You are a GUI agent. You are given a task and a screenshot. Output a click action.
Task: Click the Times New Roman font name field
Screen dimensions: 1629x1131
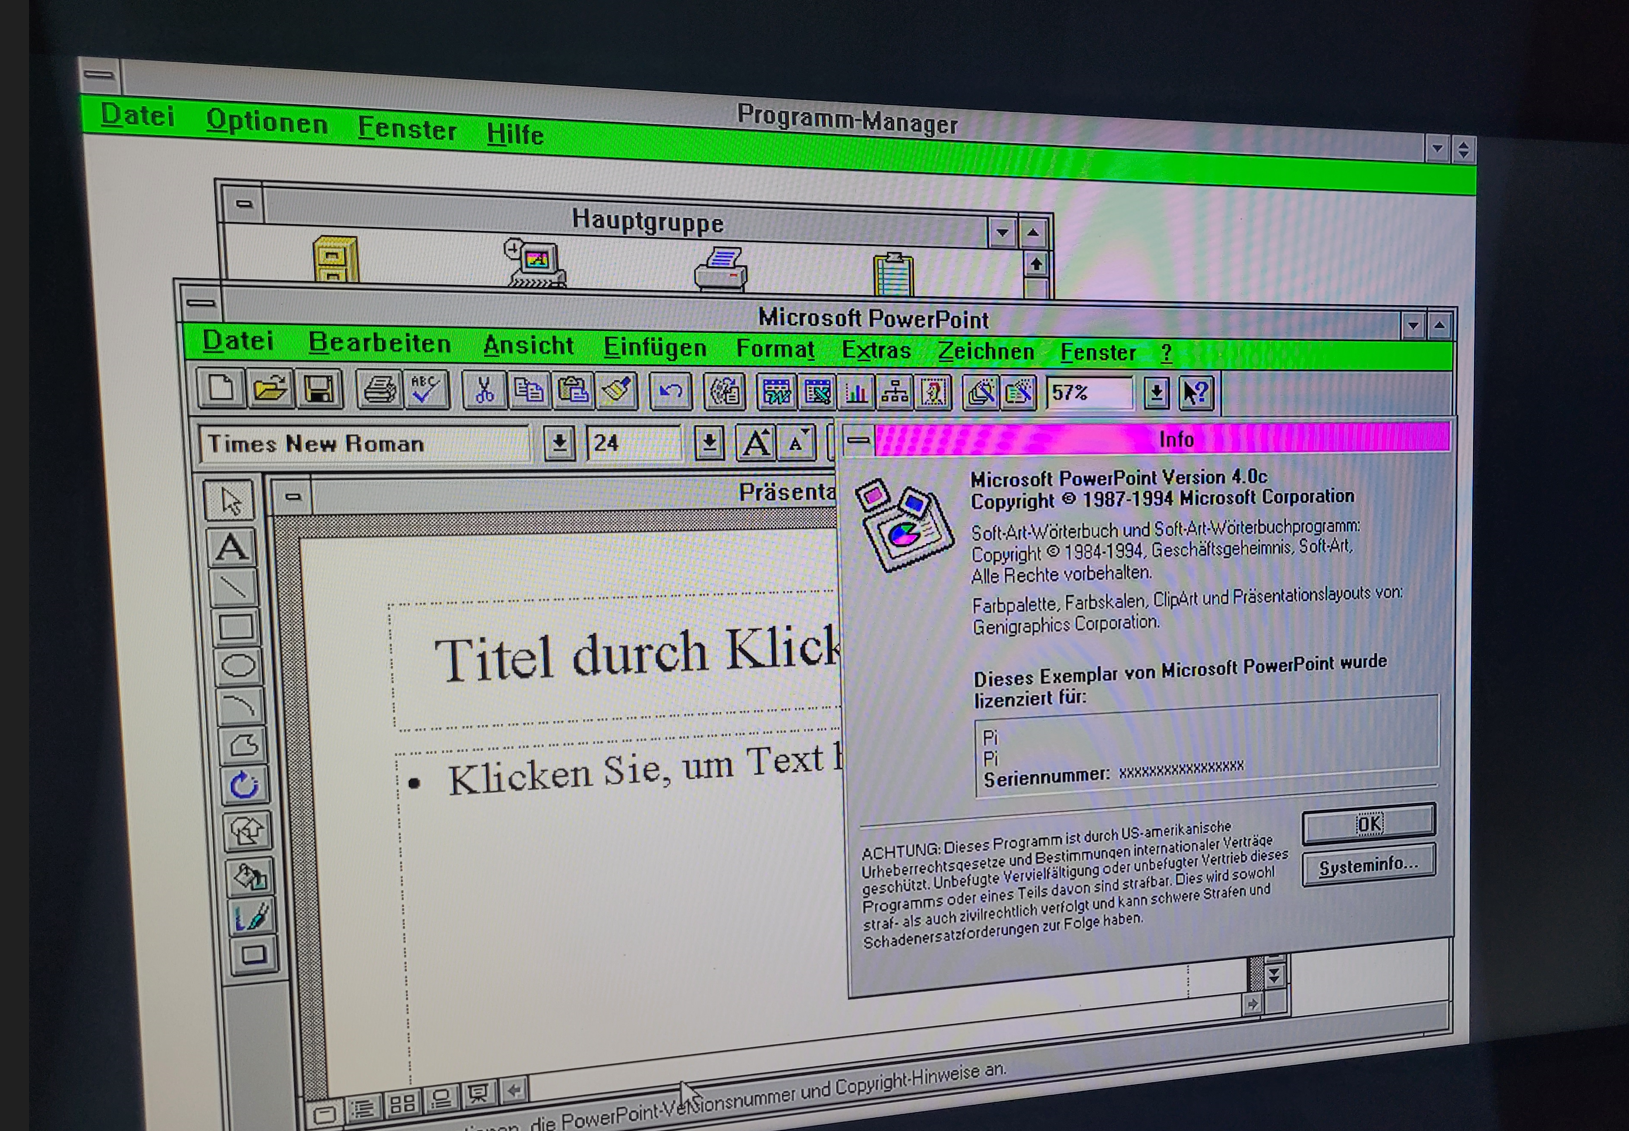tap(364, 443)
